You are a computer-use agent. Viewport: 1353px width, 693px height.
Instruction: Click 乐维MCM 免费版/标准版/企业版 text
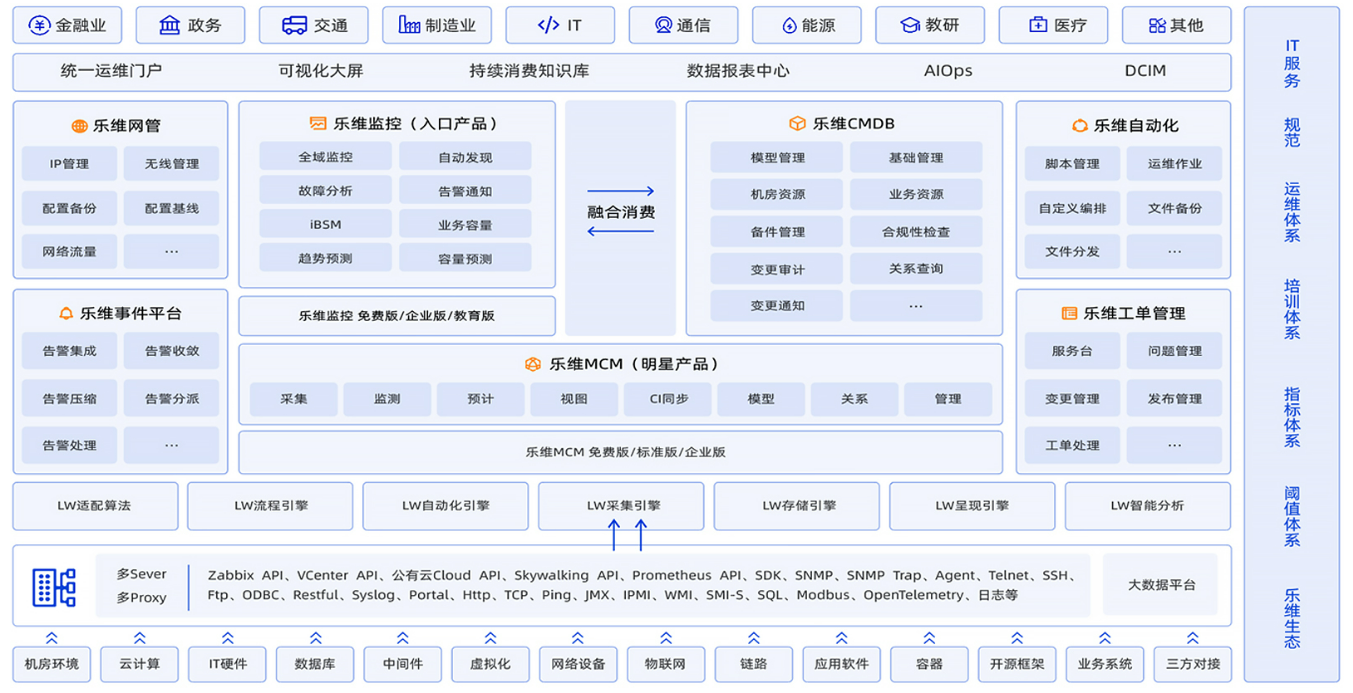click(x=626, y=452)
